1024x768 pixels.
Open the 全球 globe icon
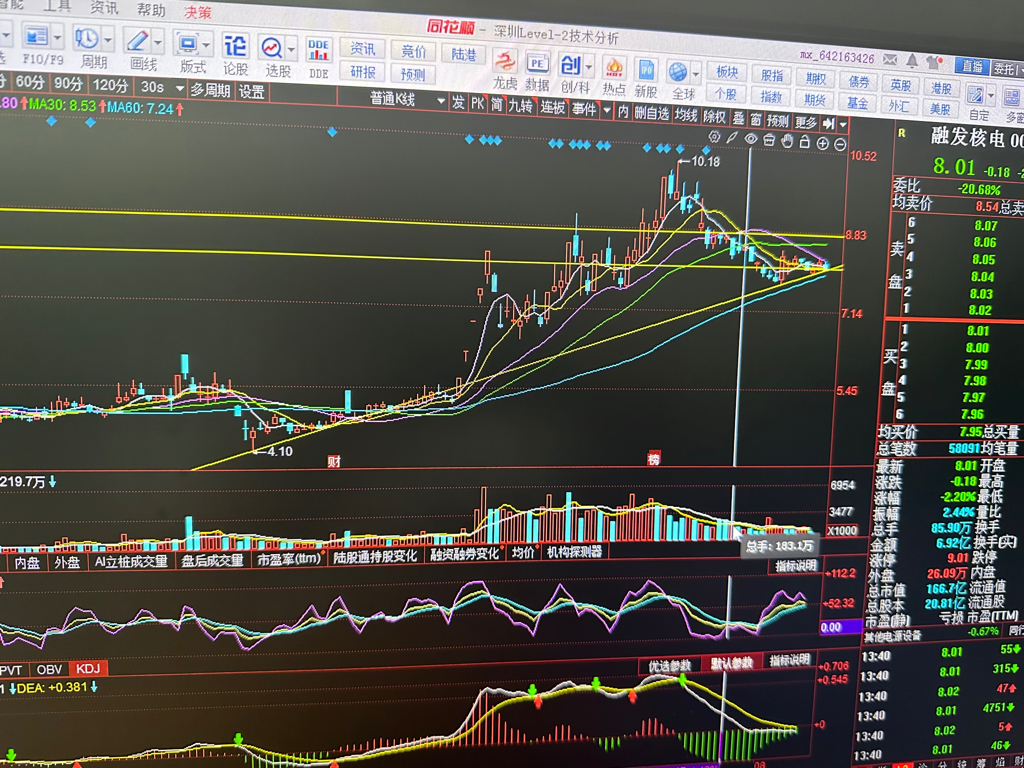coord(678,71)
